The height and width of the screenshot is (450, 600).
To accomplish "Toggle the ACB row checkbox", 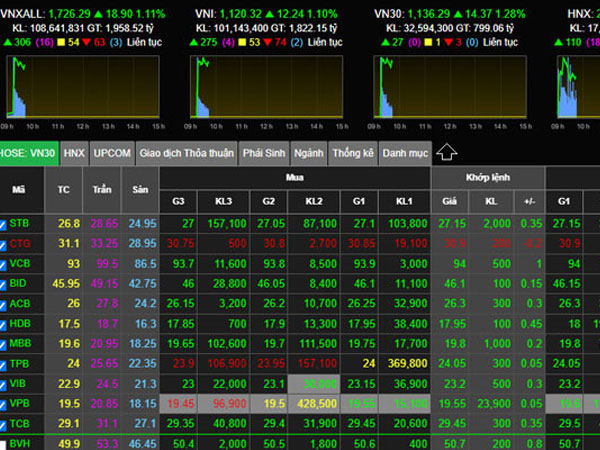I will coord(2,305).
